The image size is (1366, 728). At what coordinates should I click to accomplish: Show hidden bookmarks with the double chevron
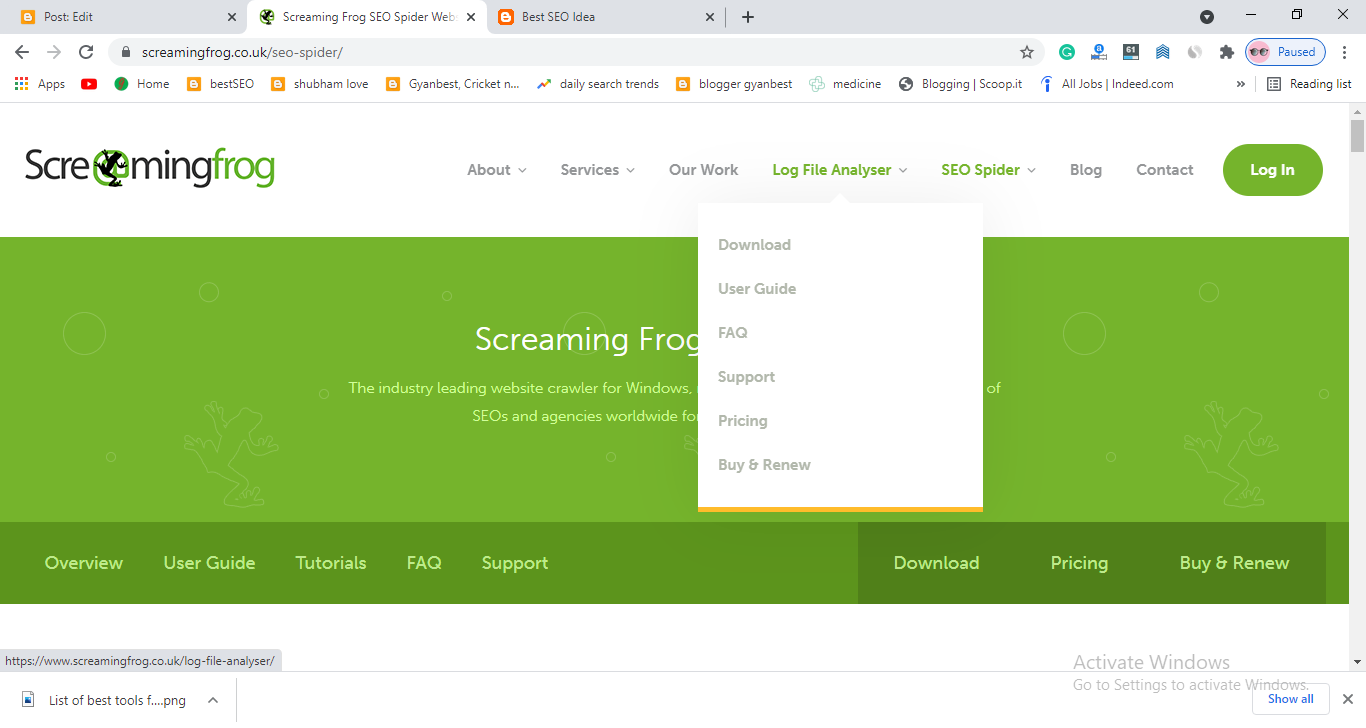point(1241,84)
